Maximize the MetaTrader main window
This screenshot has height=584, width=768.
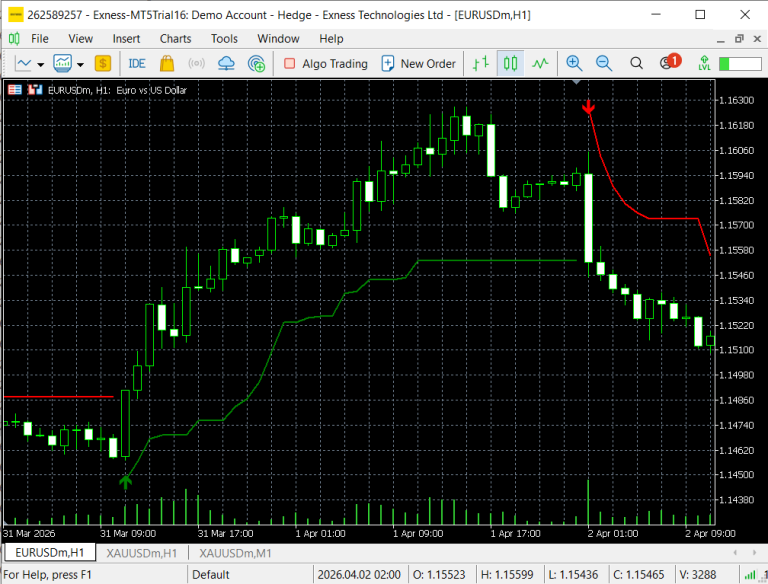point(700,15)
